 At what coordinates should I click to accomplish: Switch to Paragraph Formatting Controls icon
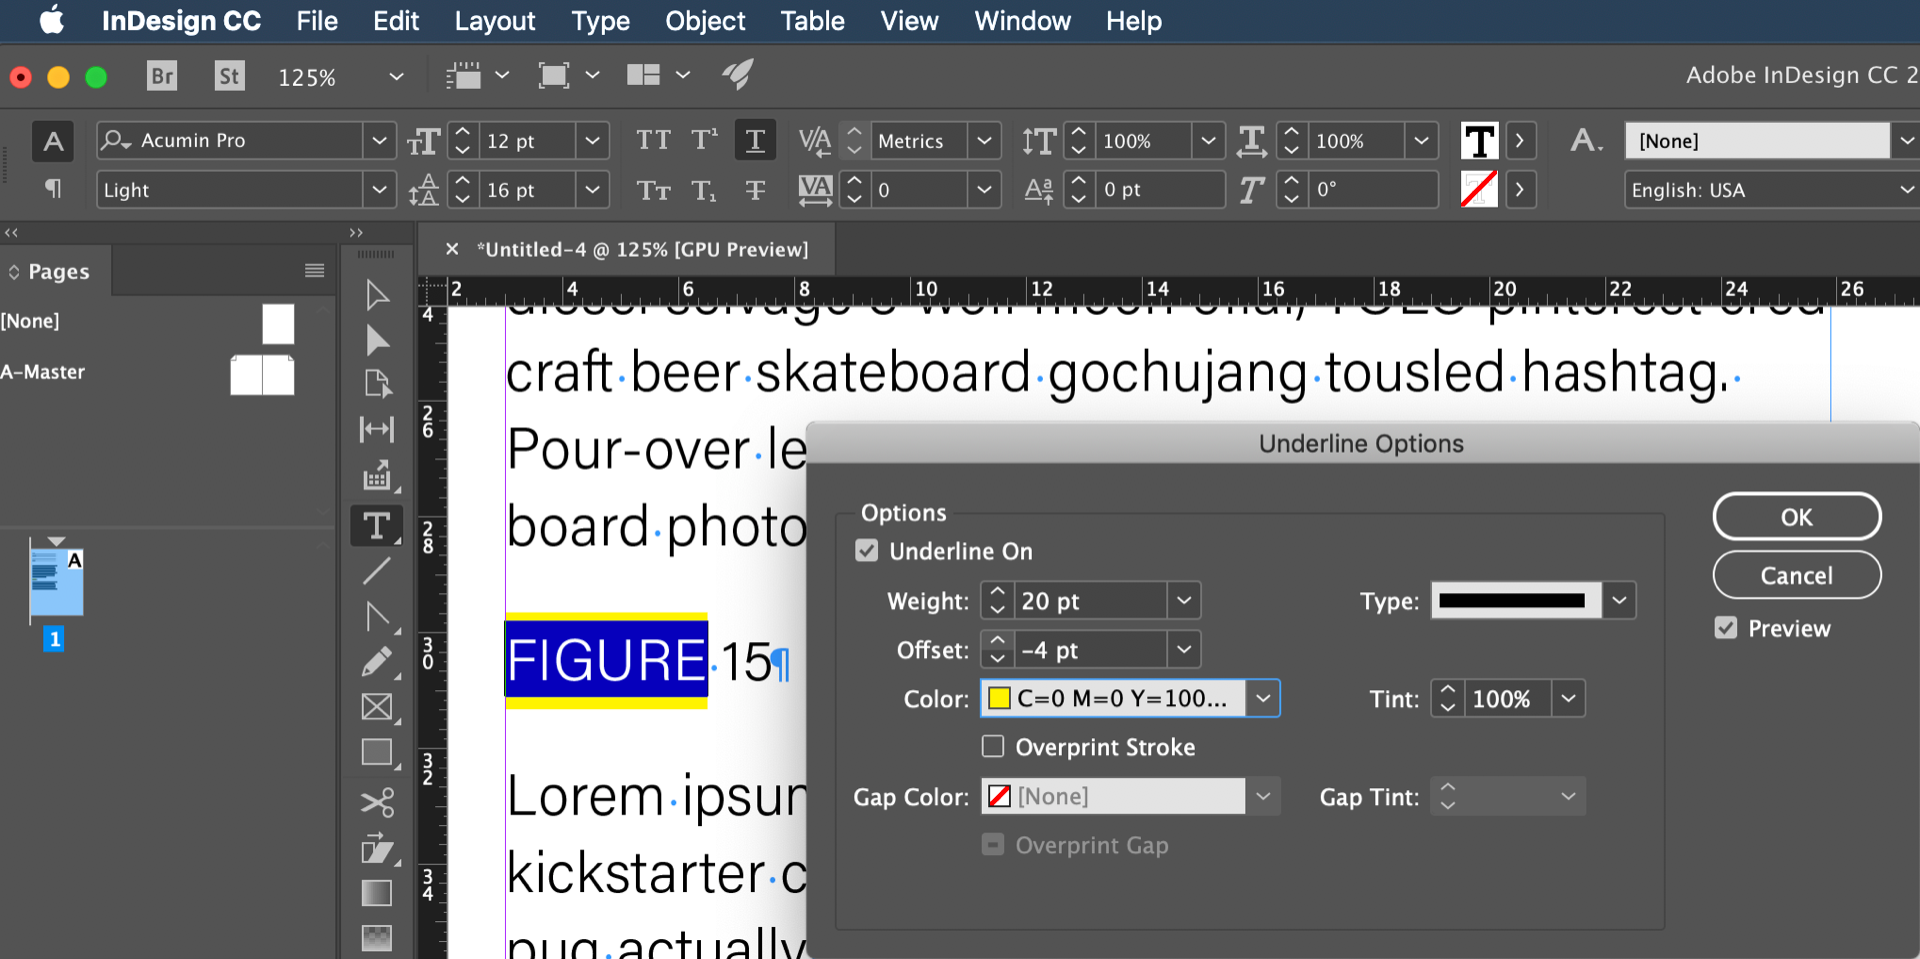(53, 188)
